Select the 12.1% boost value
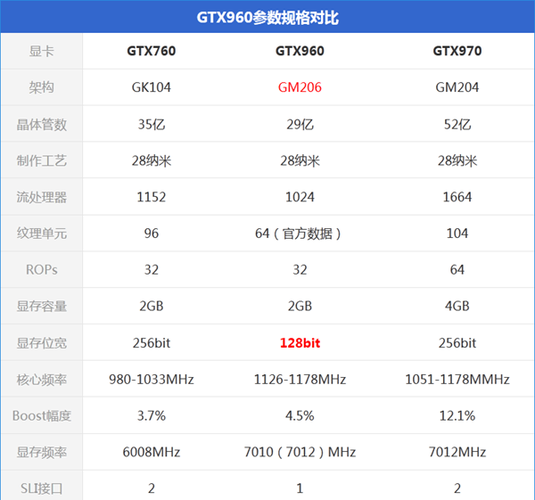This screenshot has width=535, height=500. [x=457, y=416]
